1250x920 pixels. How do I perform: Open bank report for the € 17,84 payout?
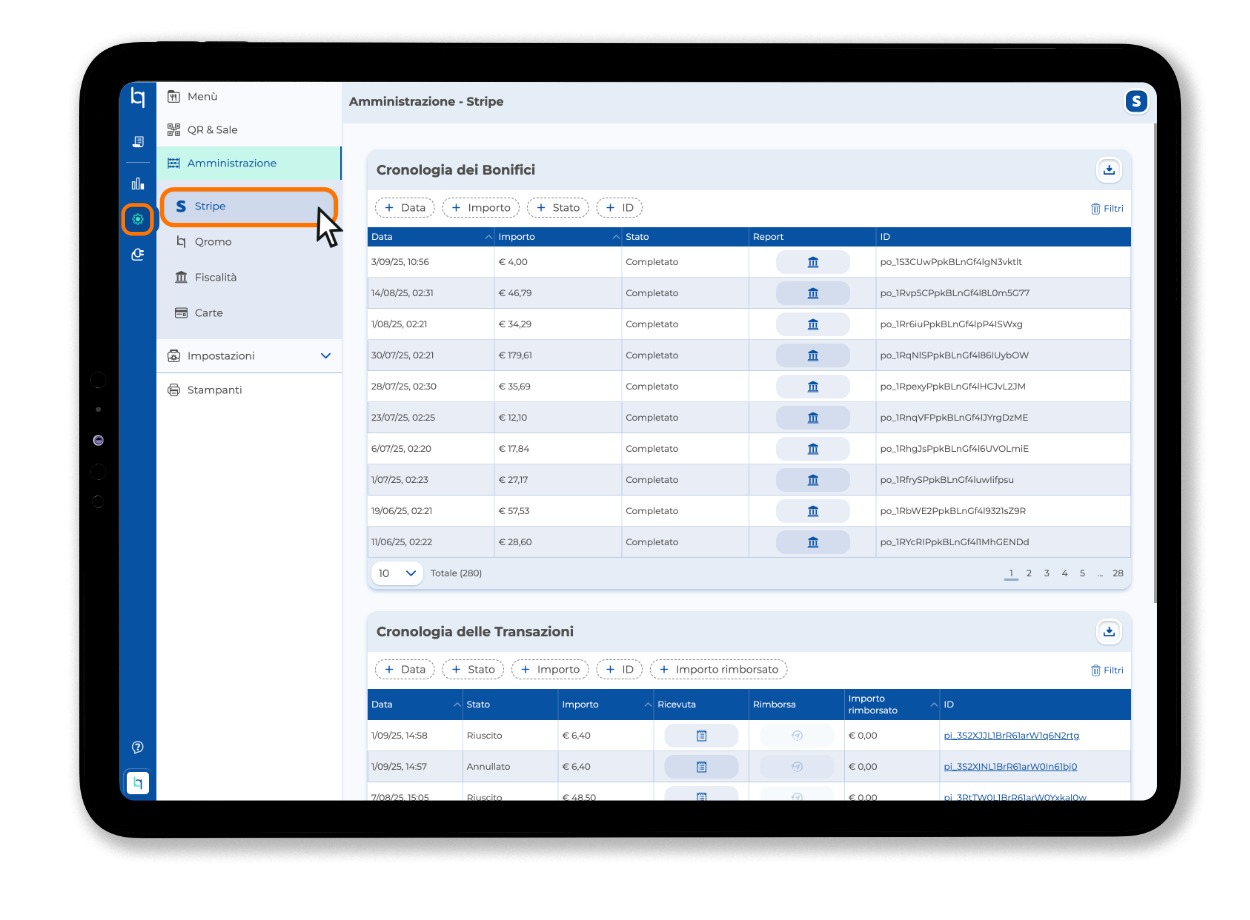[813, 448]
